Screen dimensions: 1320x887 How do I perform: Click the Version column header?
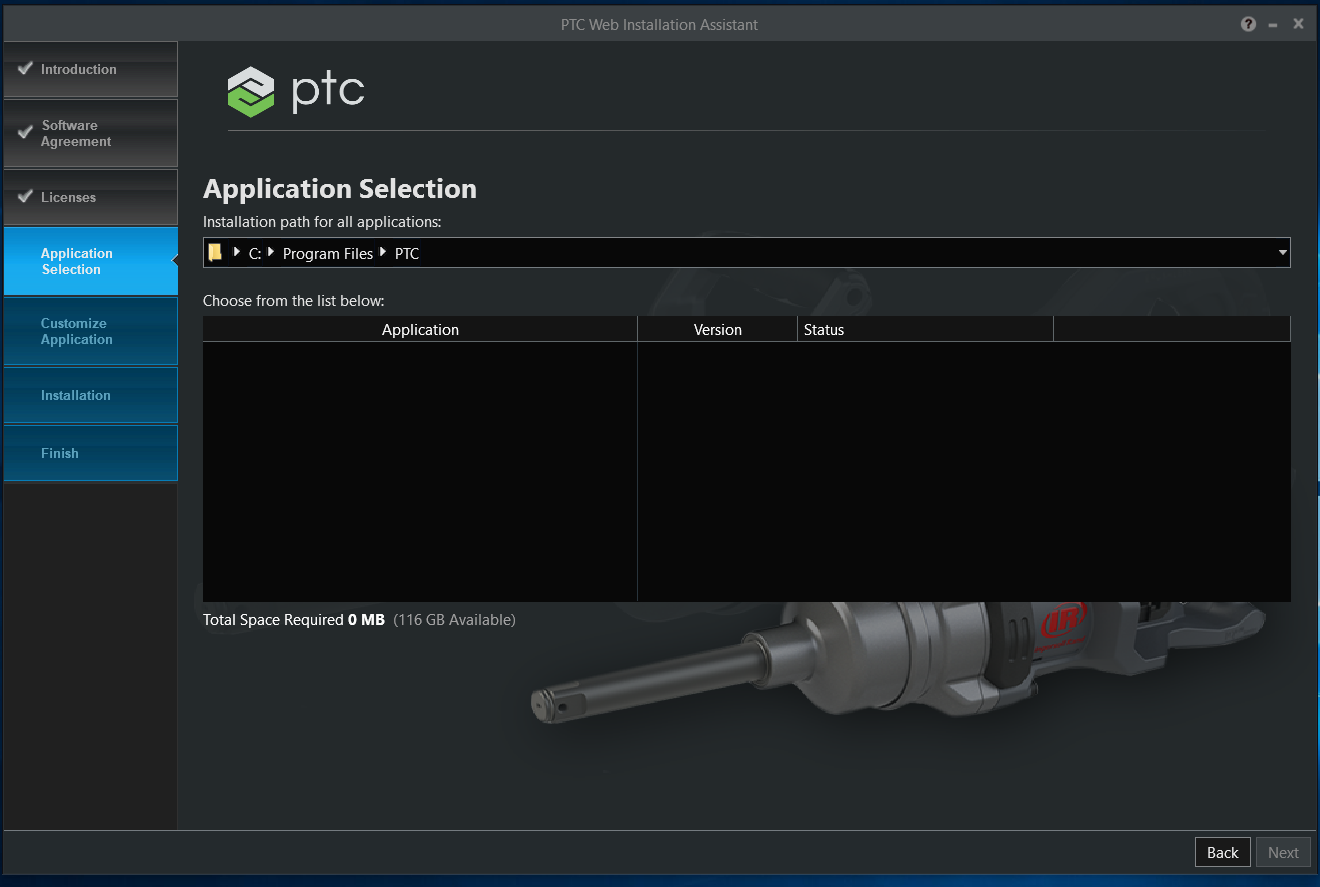pos(717,329)
